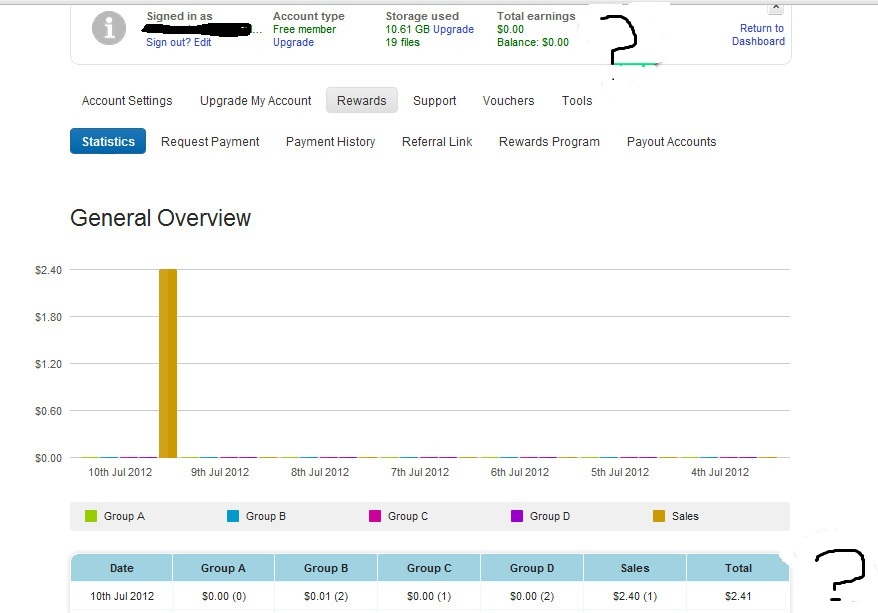Viewport: 878px width, 613px height.
Task: Go to Rewards Program section
Action: tap(549, 142)
